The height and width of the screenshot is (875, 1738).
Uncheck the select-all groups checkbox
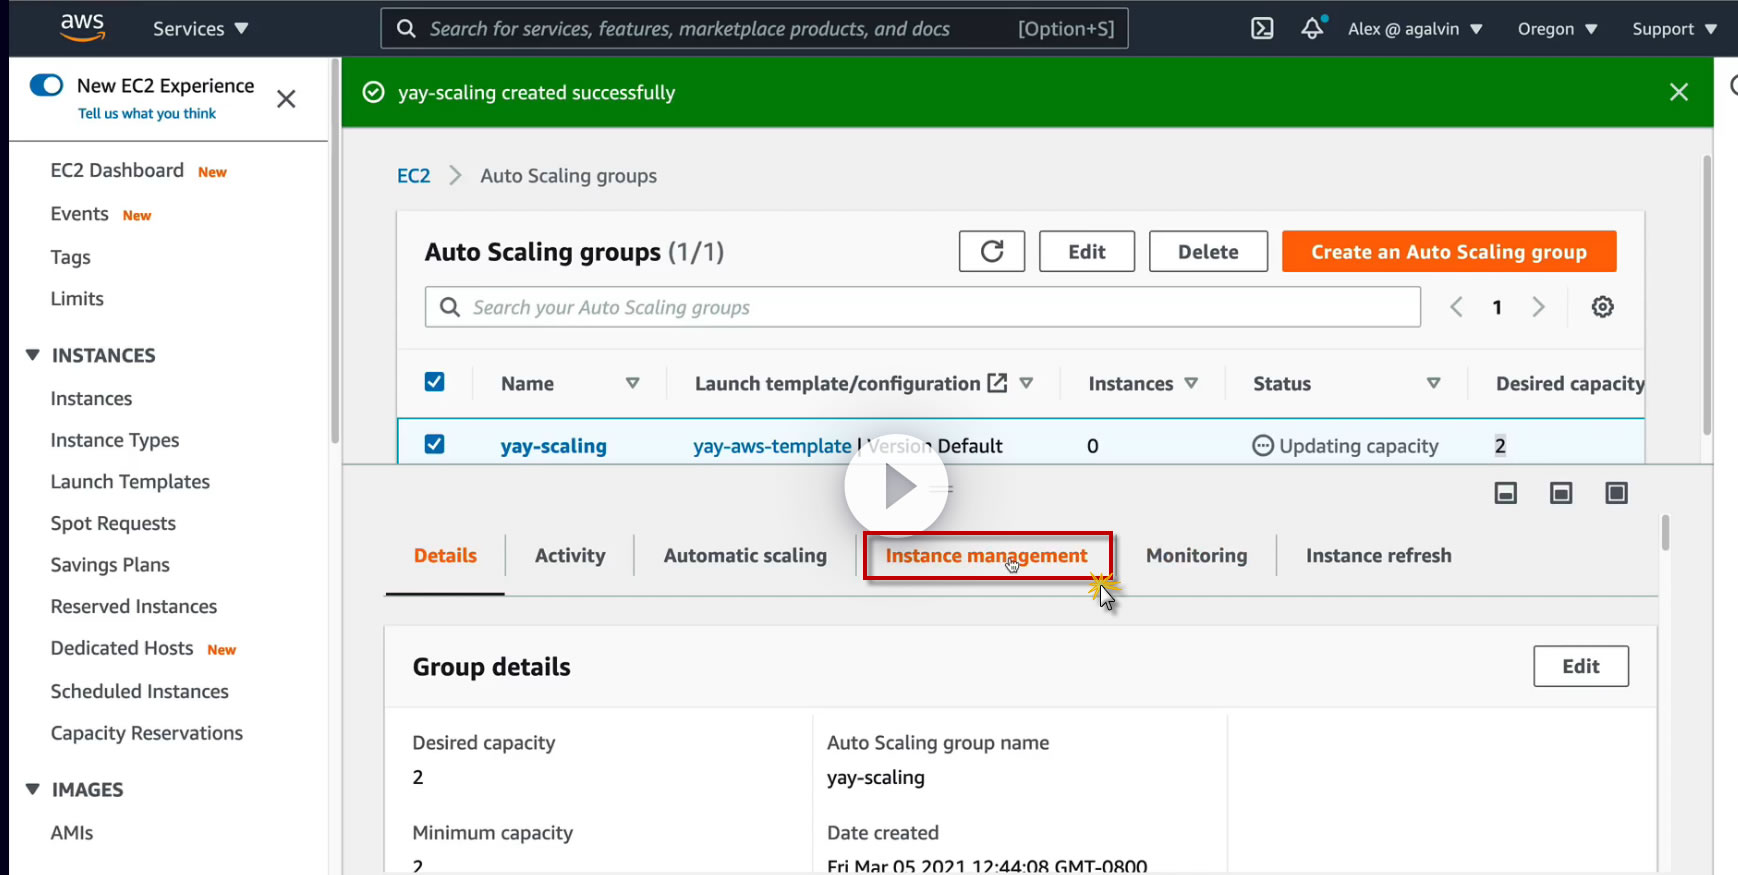click(x=434, y=382)
